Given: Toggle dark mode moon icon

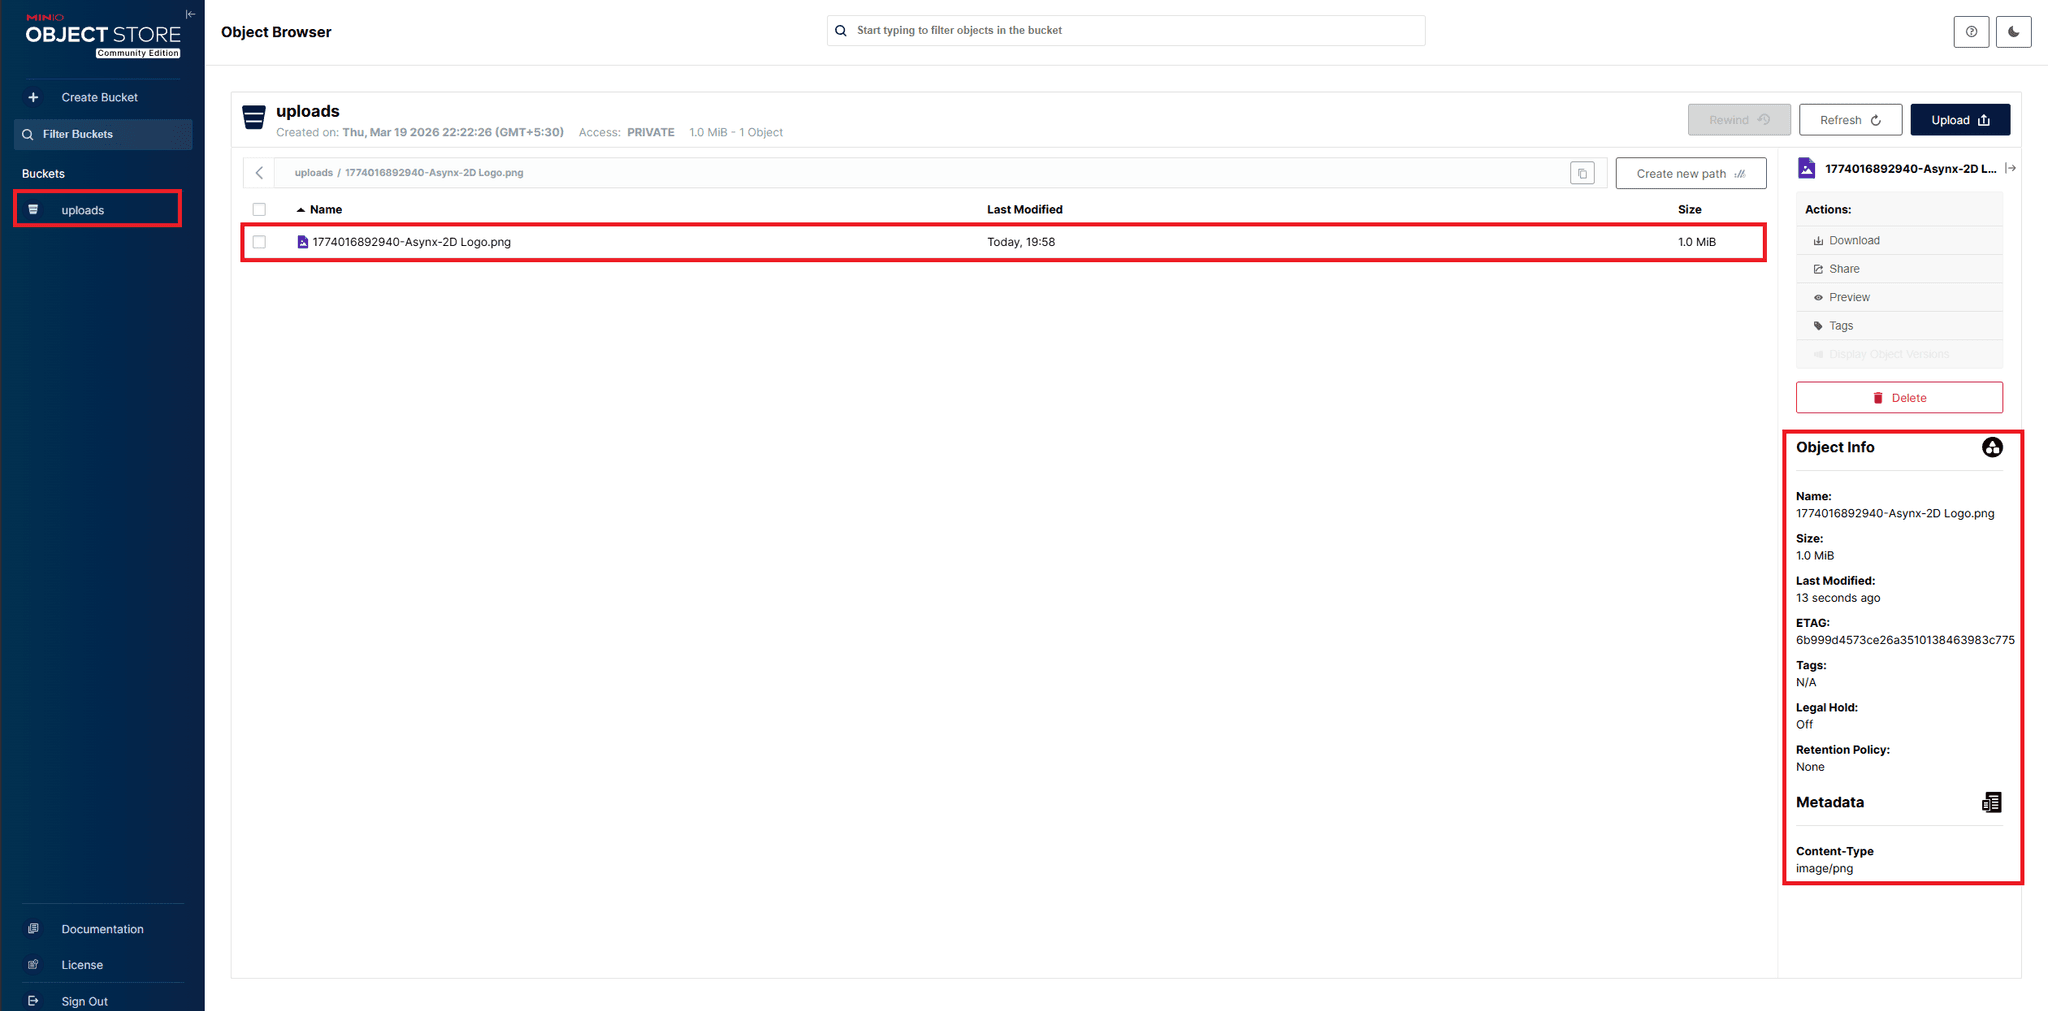Looking at the screenshot, I should click(2013, 32).
